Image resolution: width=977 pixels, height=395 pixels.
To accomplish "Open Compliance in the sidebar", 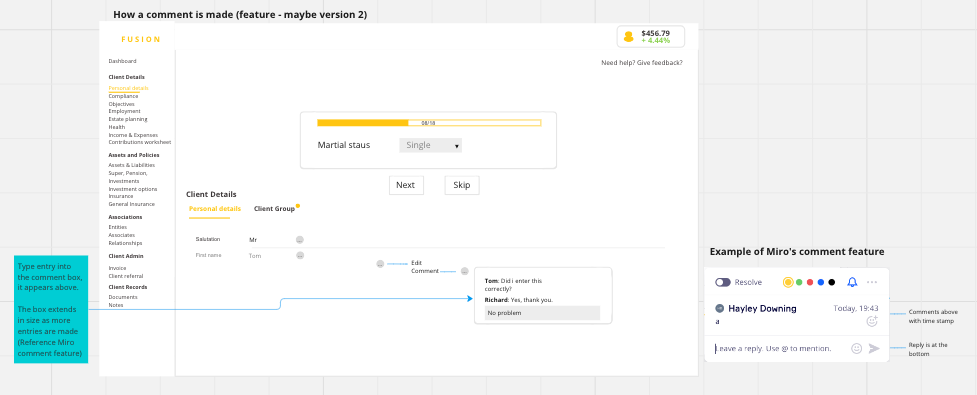I will [123, 97].
